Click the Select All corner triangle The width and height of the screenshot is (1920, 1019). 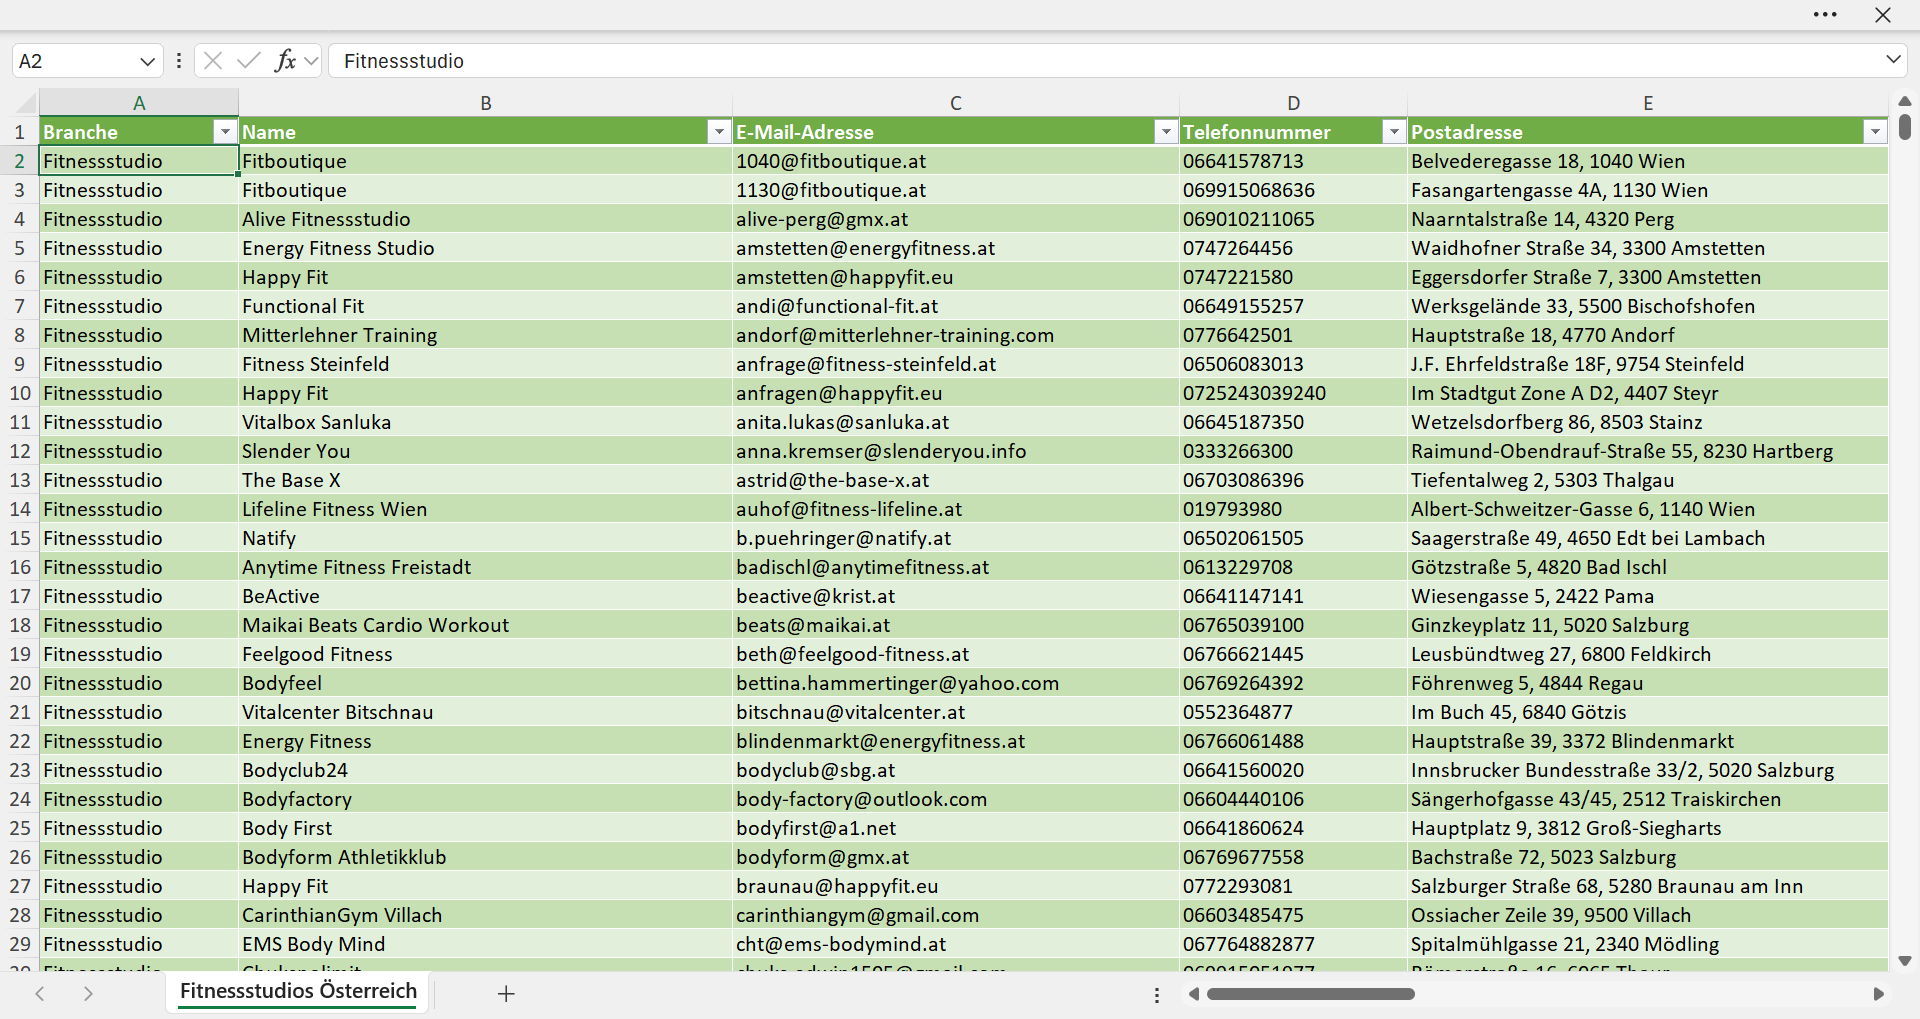25,103
